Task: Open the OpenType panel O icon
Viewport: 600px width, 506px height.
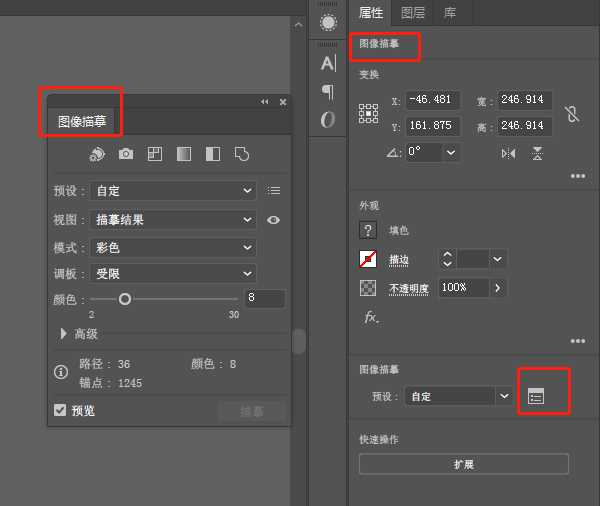Action: click(x=328, y=119)
